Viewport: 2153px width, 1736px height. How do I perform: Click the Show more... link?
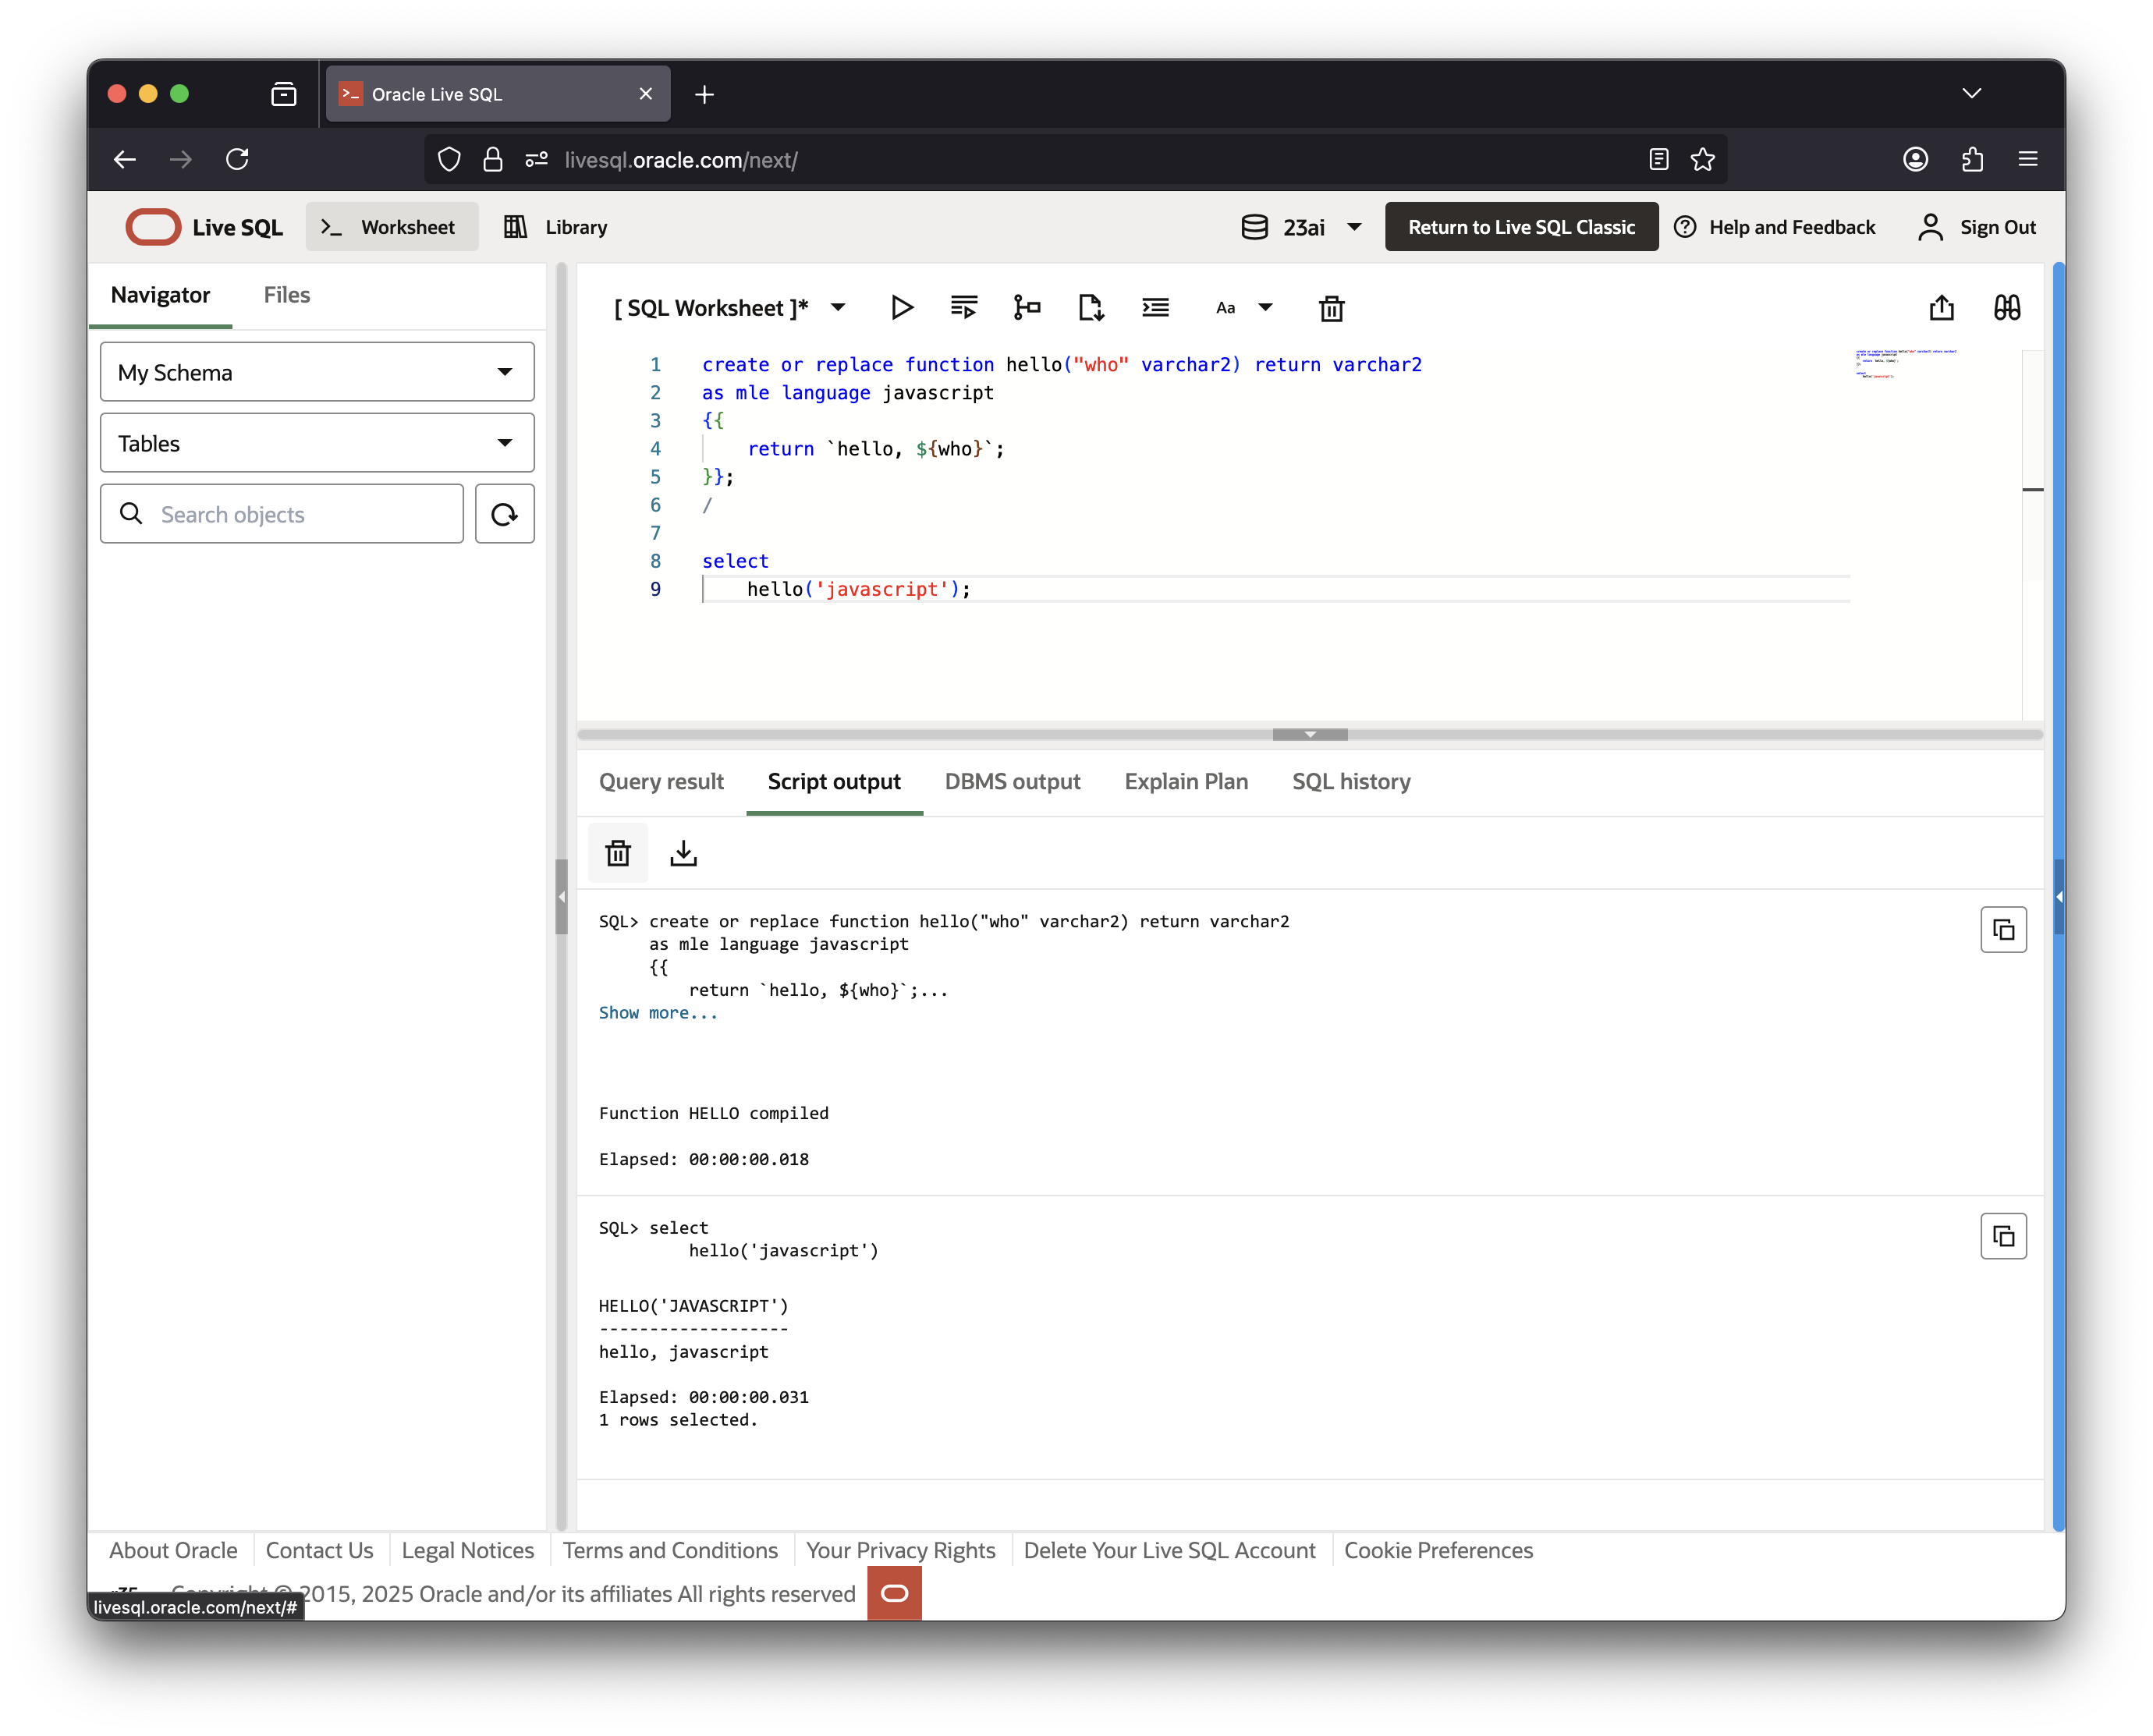(x=658, y=1013)
